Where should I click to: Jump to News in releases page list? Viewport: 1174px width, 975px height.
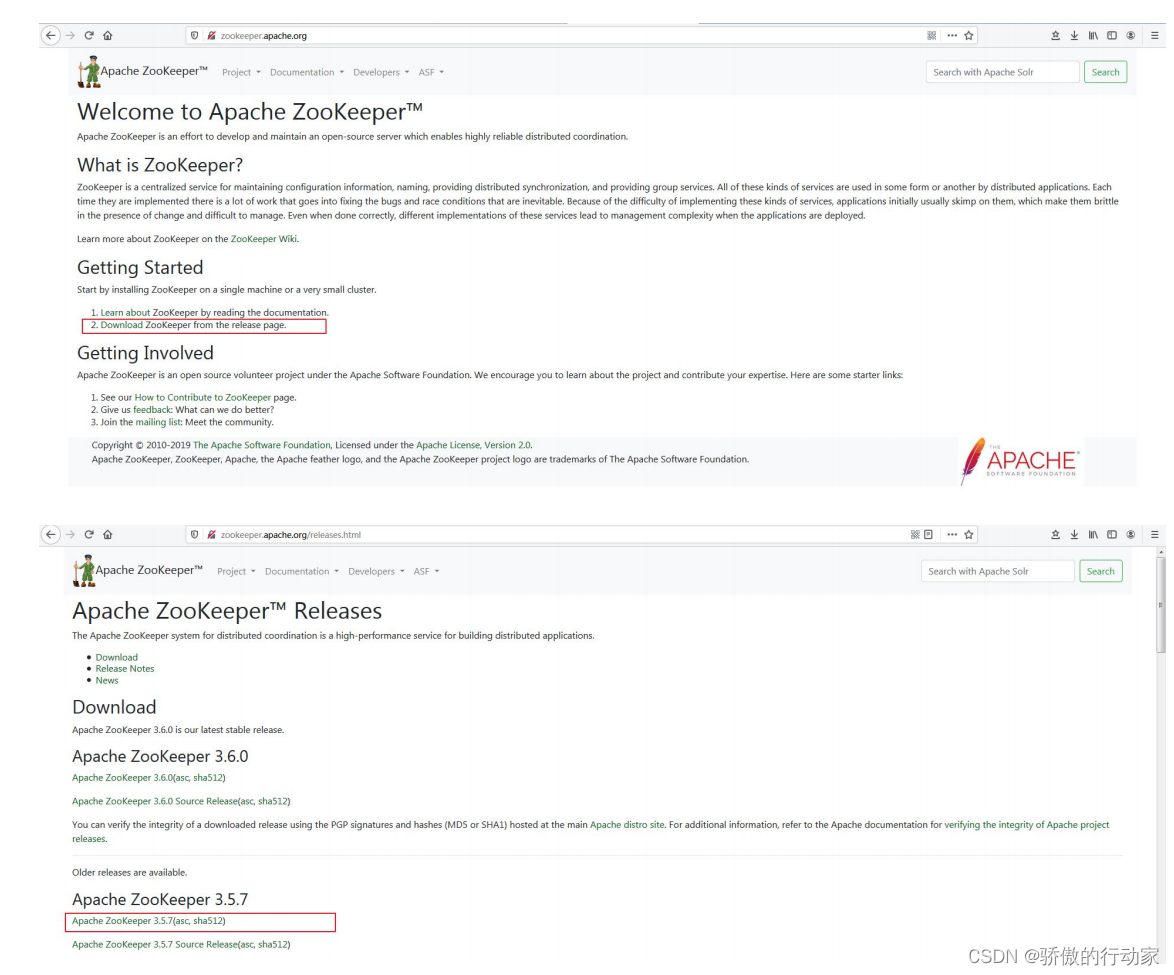[106, 681]
